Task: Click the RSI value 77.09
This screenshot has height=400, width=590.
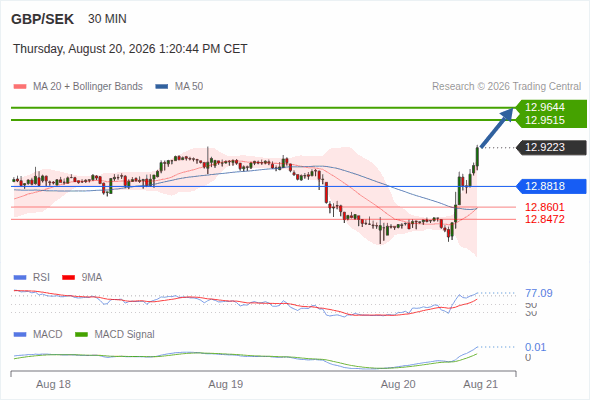Action: point(539,293)
